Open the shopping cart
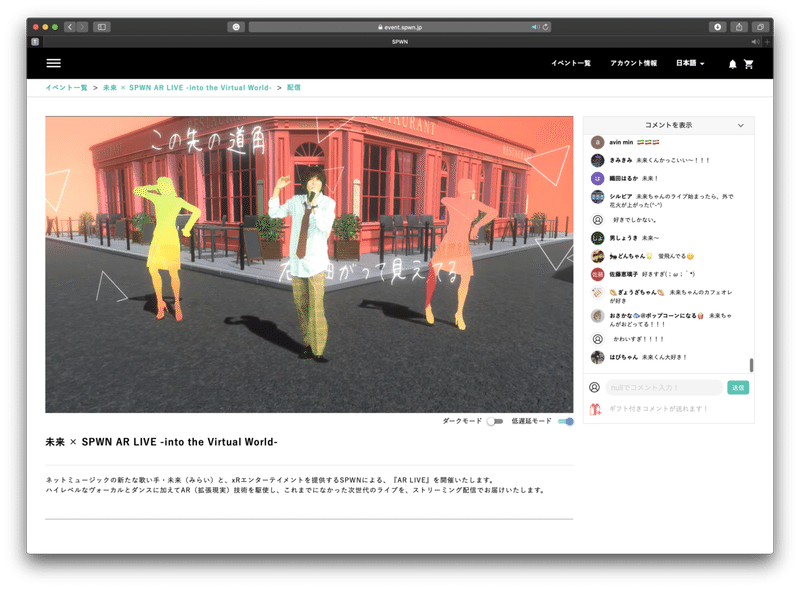This screenshot has width=800, height=589. coord(748,64)
